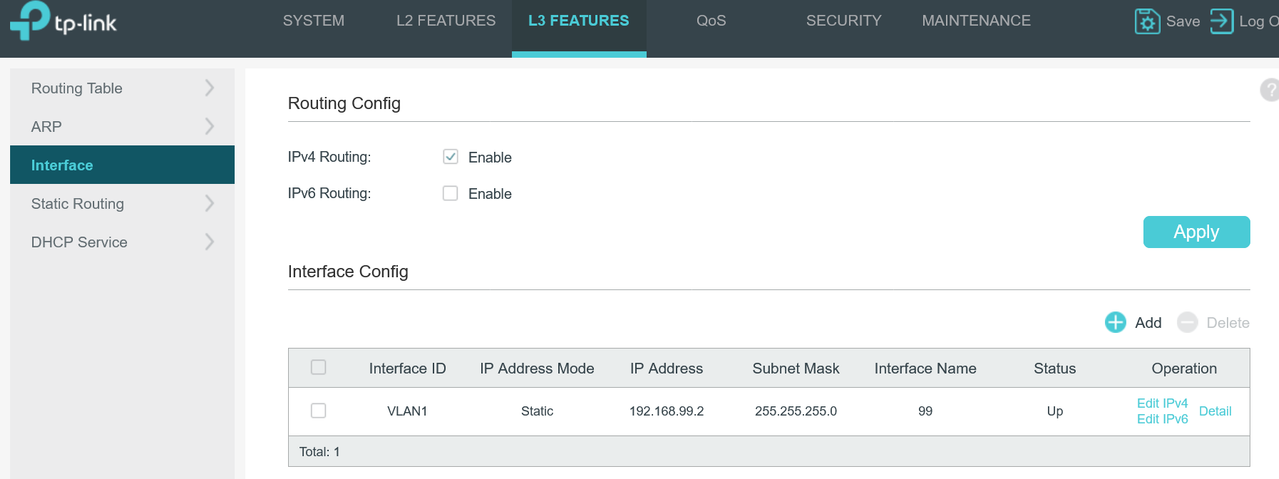
Task: Click the IP address 192.168.99.2
Action: point(667,411)
